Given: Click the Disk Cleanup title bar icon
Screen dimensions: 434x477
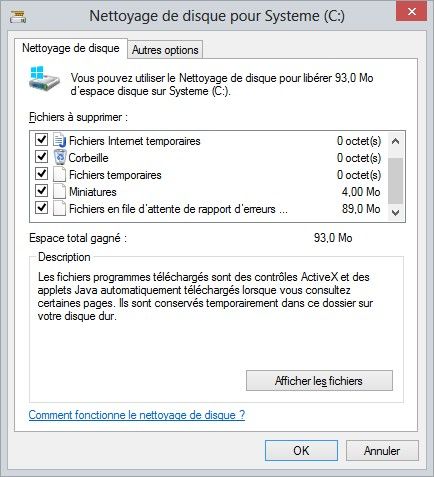Looking at the screenshot, I should click(18, 16).
